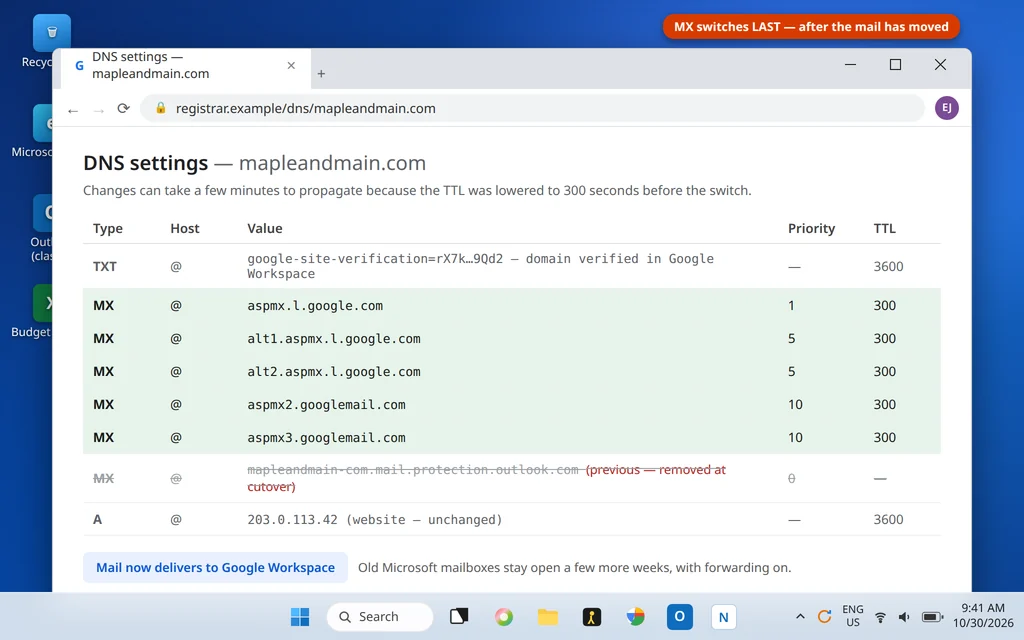Screen dimensions: 1024x640
Task: Click the orange sync tray icon
Action: coord(824,616)
